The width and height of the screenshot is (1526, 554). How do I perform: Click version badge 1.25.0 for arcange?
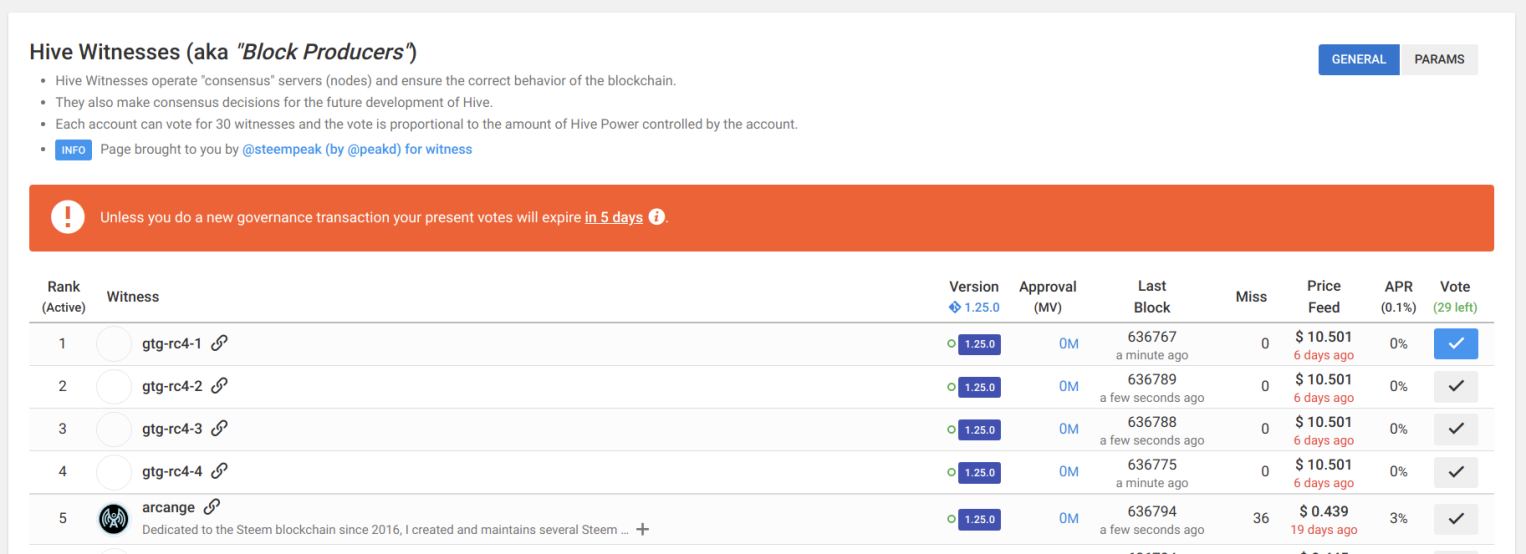tap(979, 519)
